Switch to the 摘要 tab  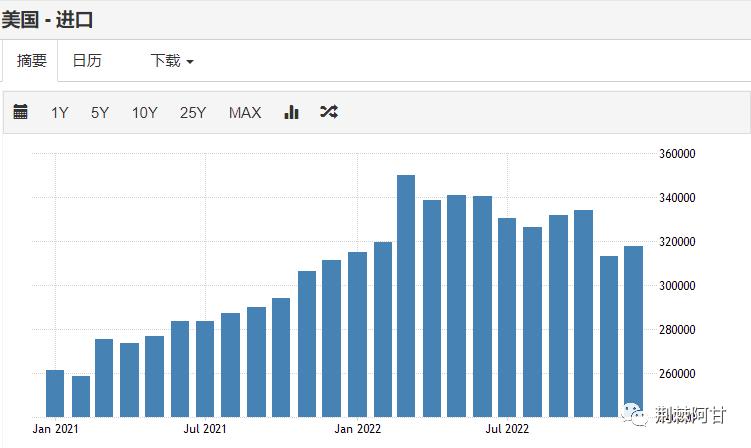31,61
